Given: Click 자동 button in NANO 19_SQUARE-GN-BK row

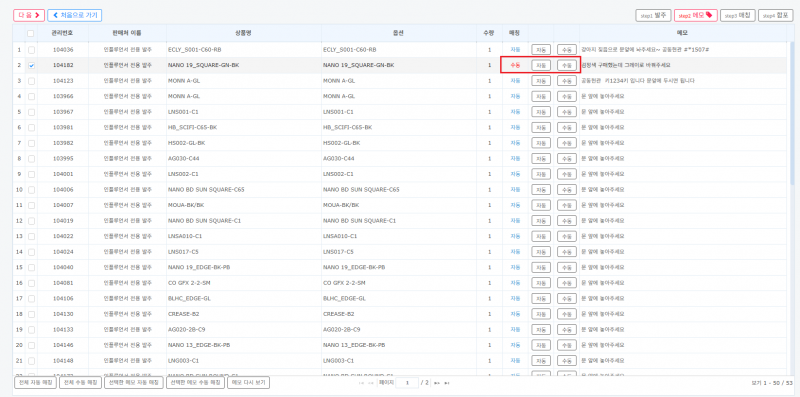Looking at the screenshot, I should (541, 65).
